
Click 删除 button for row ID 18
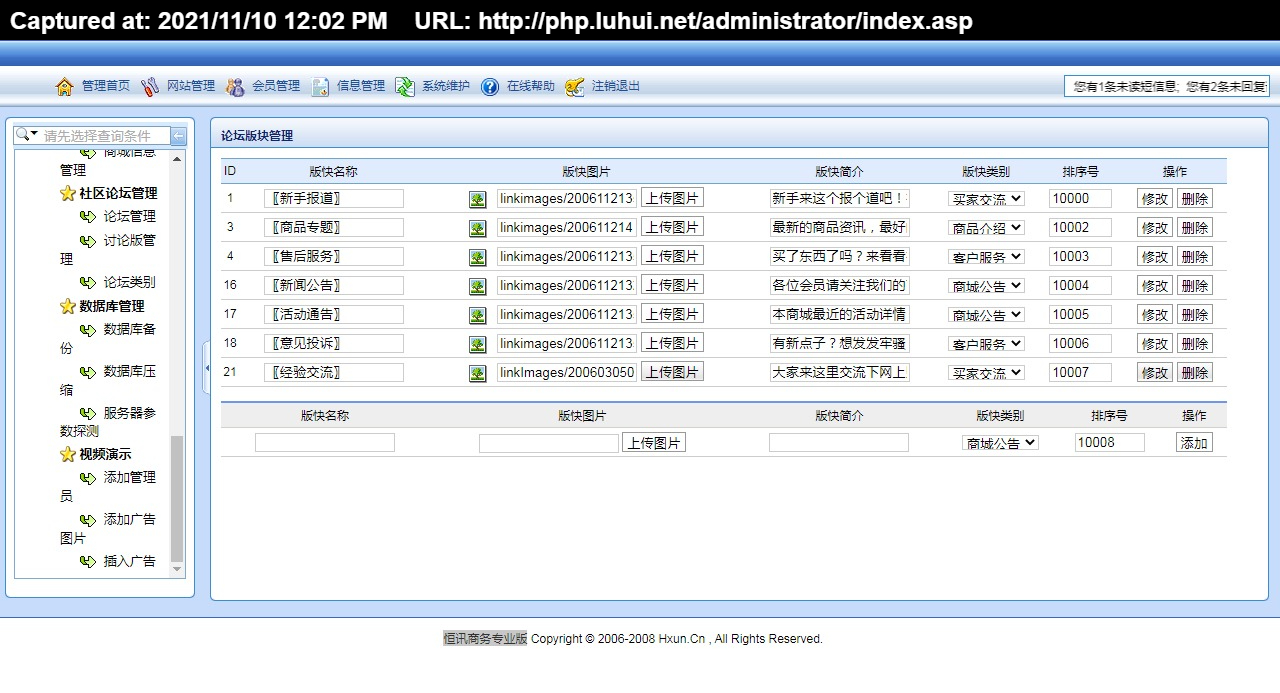[1195, 344]
